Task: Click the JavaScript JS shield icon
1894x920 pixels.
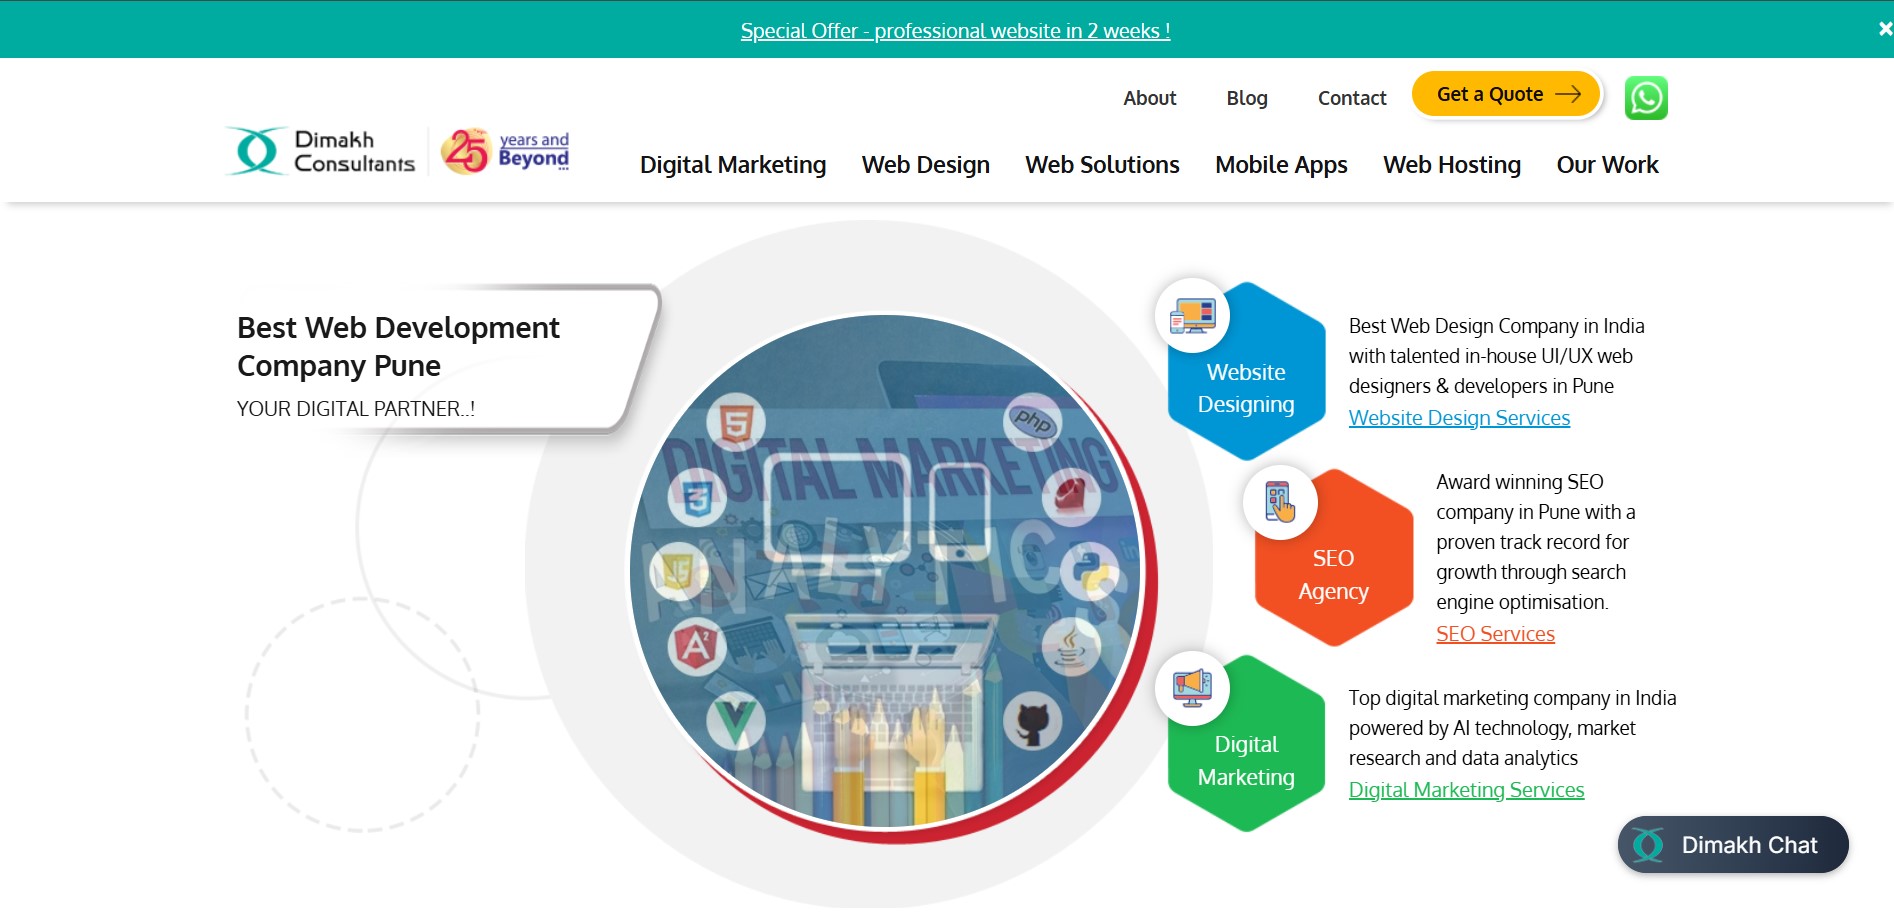Action: tap(678, 572)
